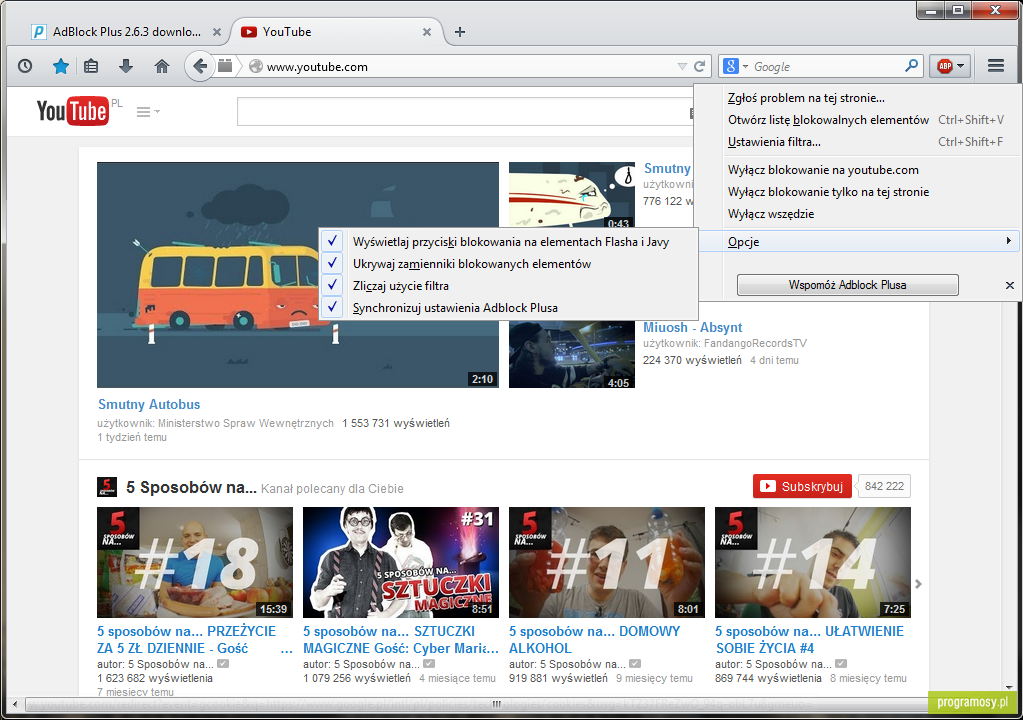
Task: Close the AdBlock Plus 2.6.3 download tab
Action: (217, 32)
